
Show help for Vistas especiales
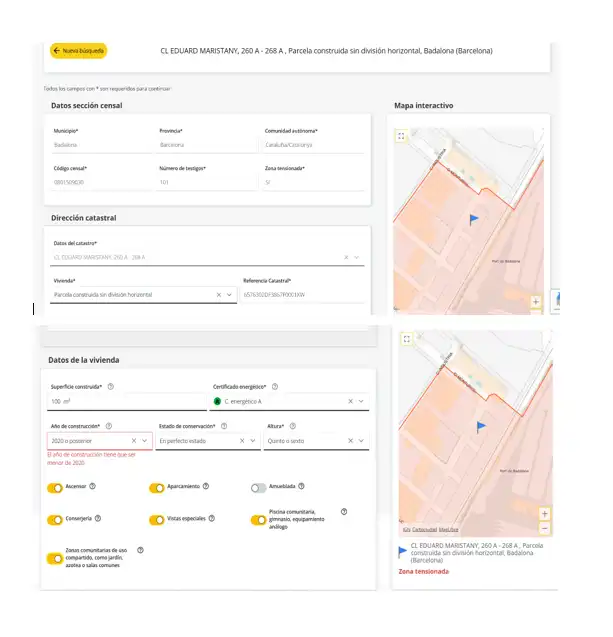point(212,518)
